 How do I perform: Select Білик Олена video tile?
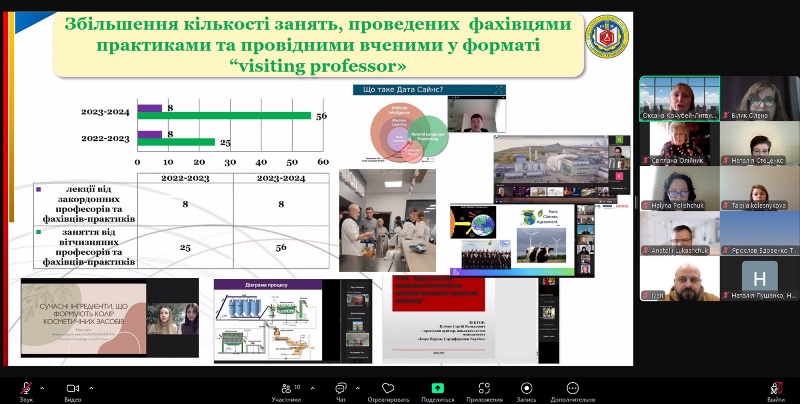760,98
